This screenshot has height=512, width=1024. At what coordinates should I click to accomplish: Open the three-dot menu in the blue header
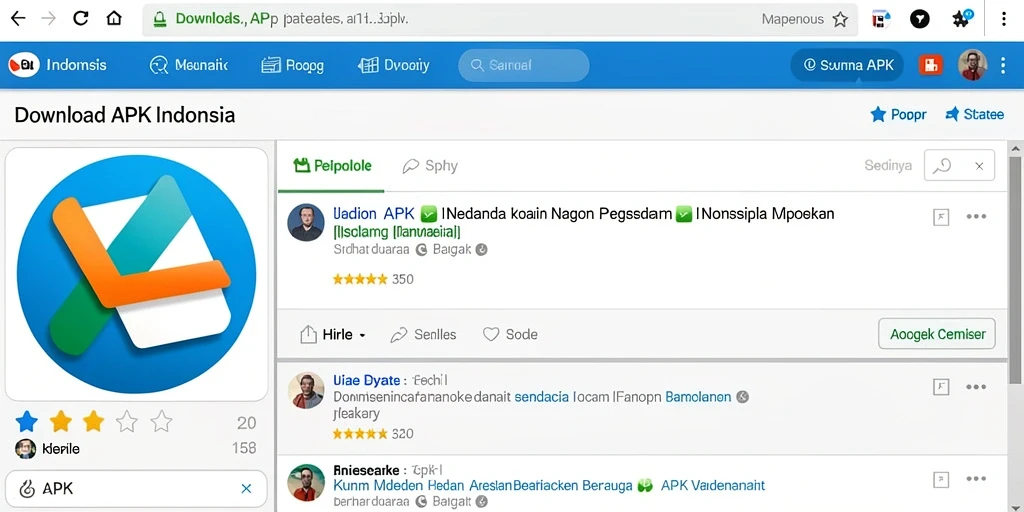point(1004,65)
